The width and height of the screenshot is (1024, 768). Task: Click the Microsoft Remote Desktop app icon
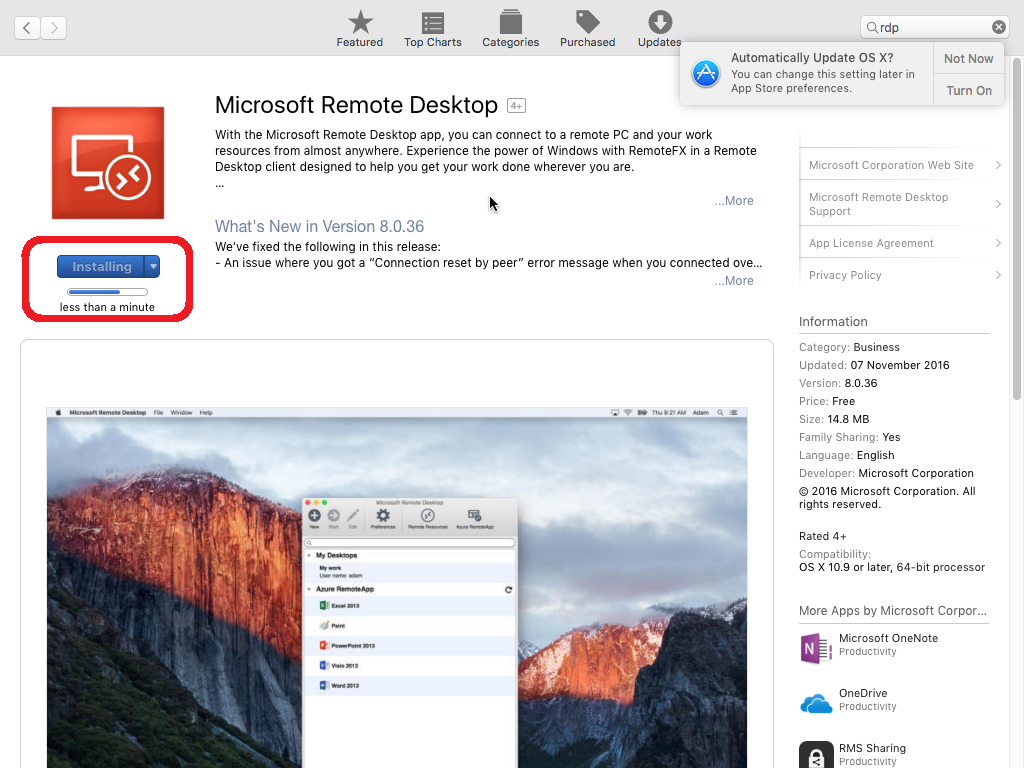[x=108, y=163]
